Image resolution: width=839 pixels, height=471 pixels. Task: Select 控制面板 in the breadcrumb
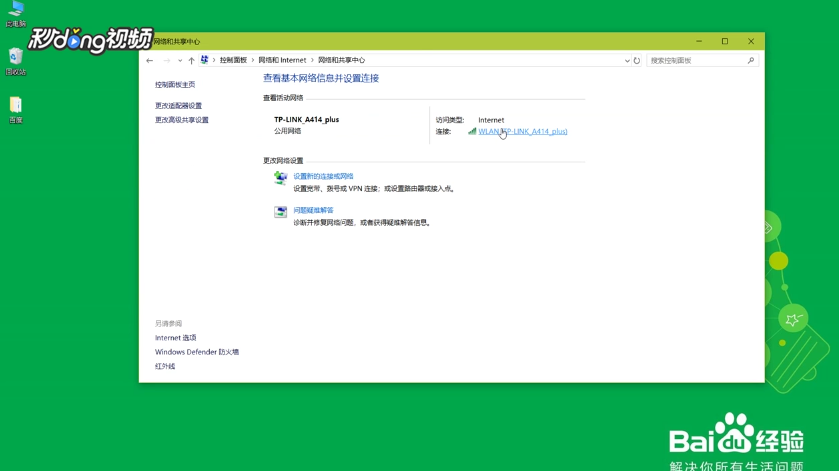(233, 60)
